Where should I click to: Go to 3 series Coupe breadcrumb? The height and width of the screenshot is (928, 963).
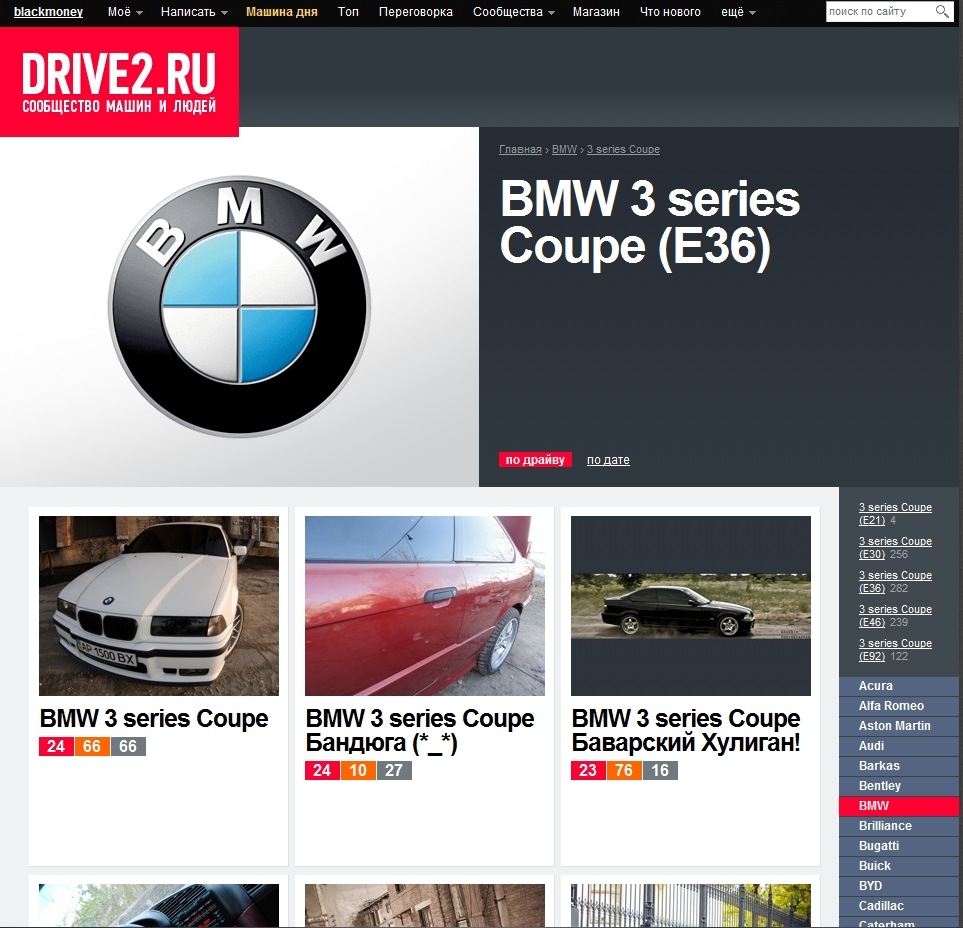click(x=623, y=149)
